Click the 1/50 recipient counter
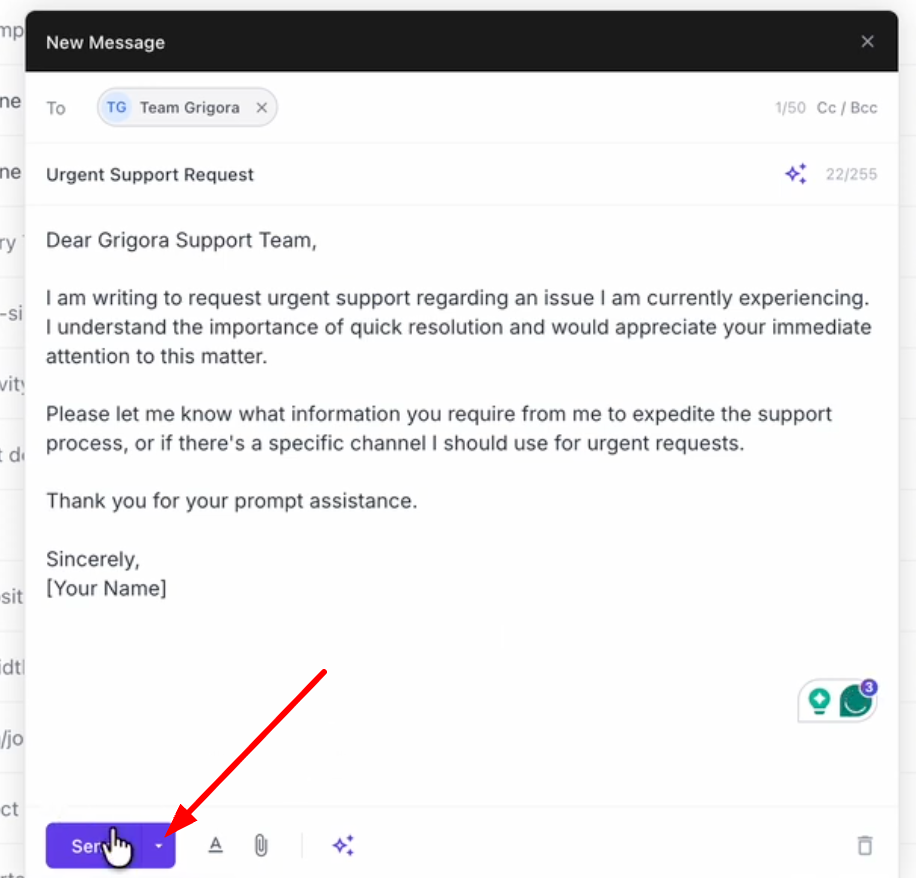This screenshot has height=878, width=916. click(790, 107)
